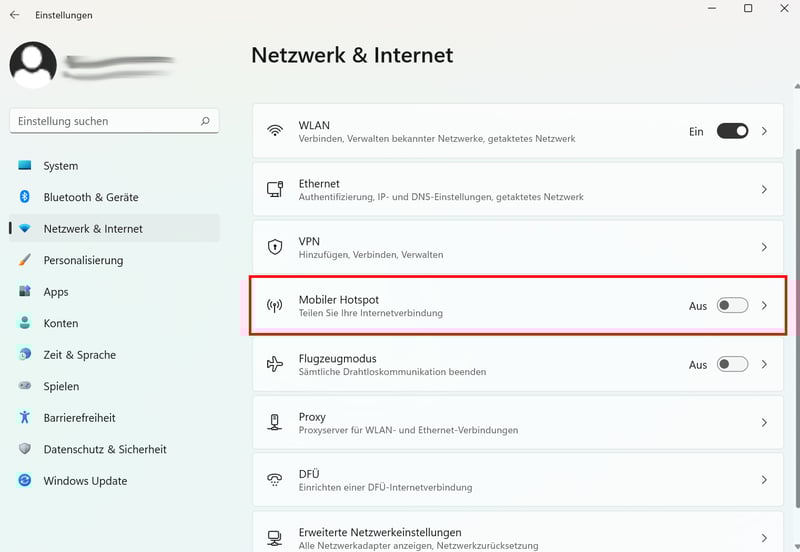This screenshot has width=800, height=552.
Task: Click the VPN shield icon
Action: 275,247
